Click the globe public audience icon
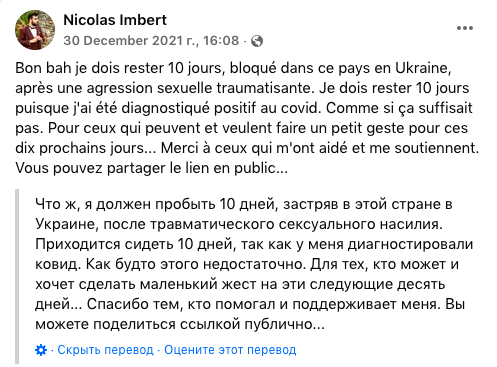497x367 pixels. pyautogui.click(x=257, y=41)
